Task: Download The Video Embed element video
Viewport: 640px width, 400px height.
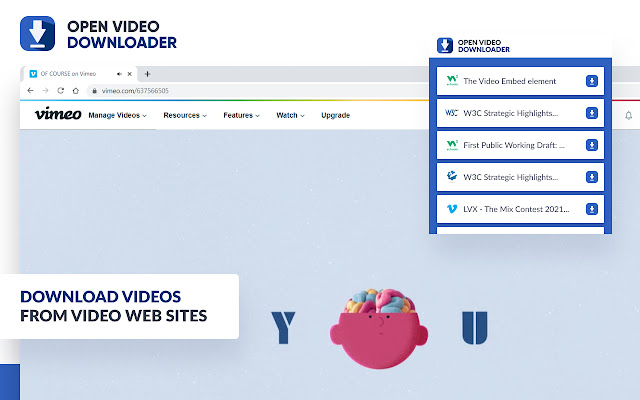Action: point(591,81)
